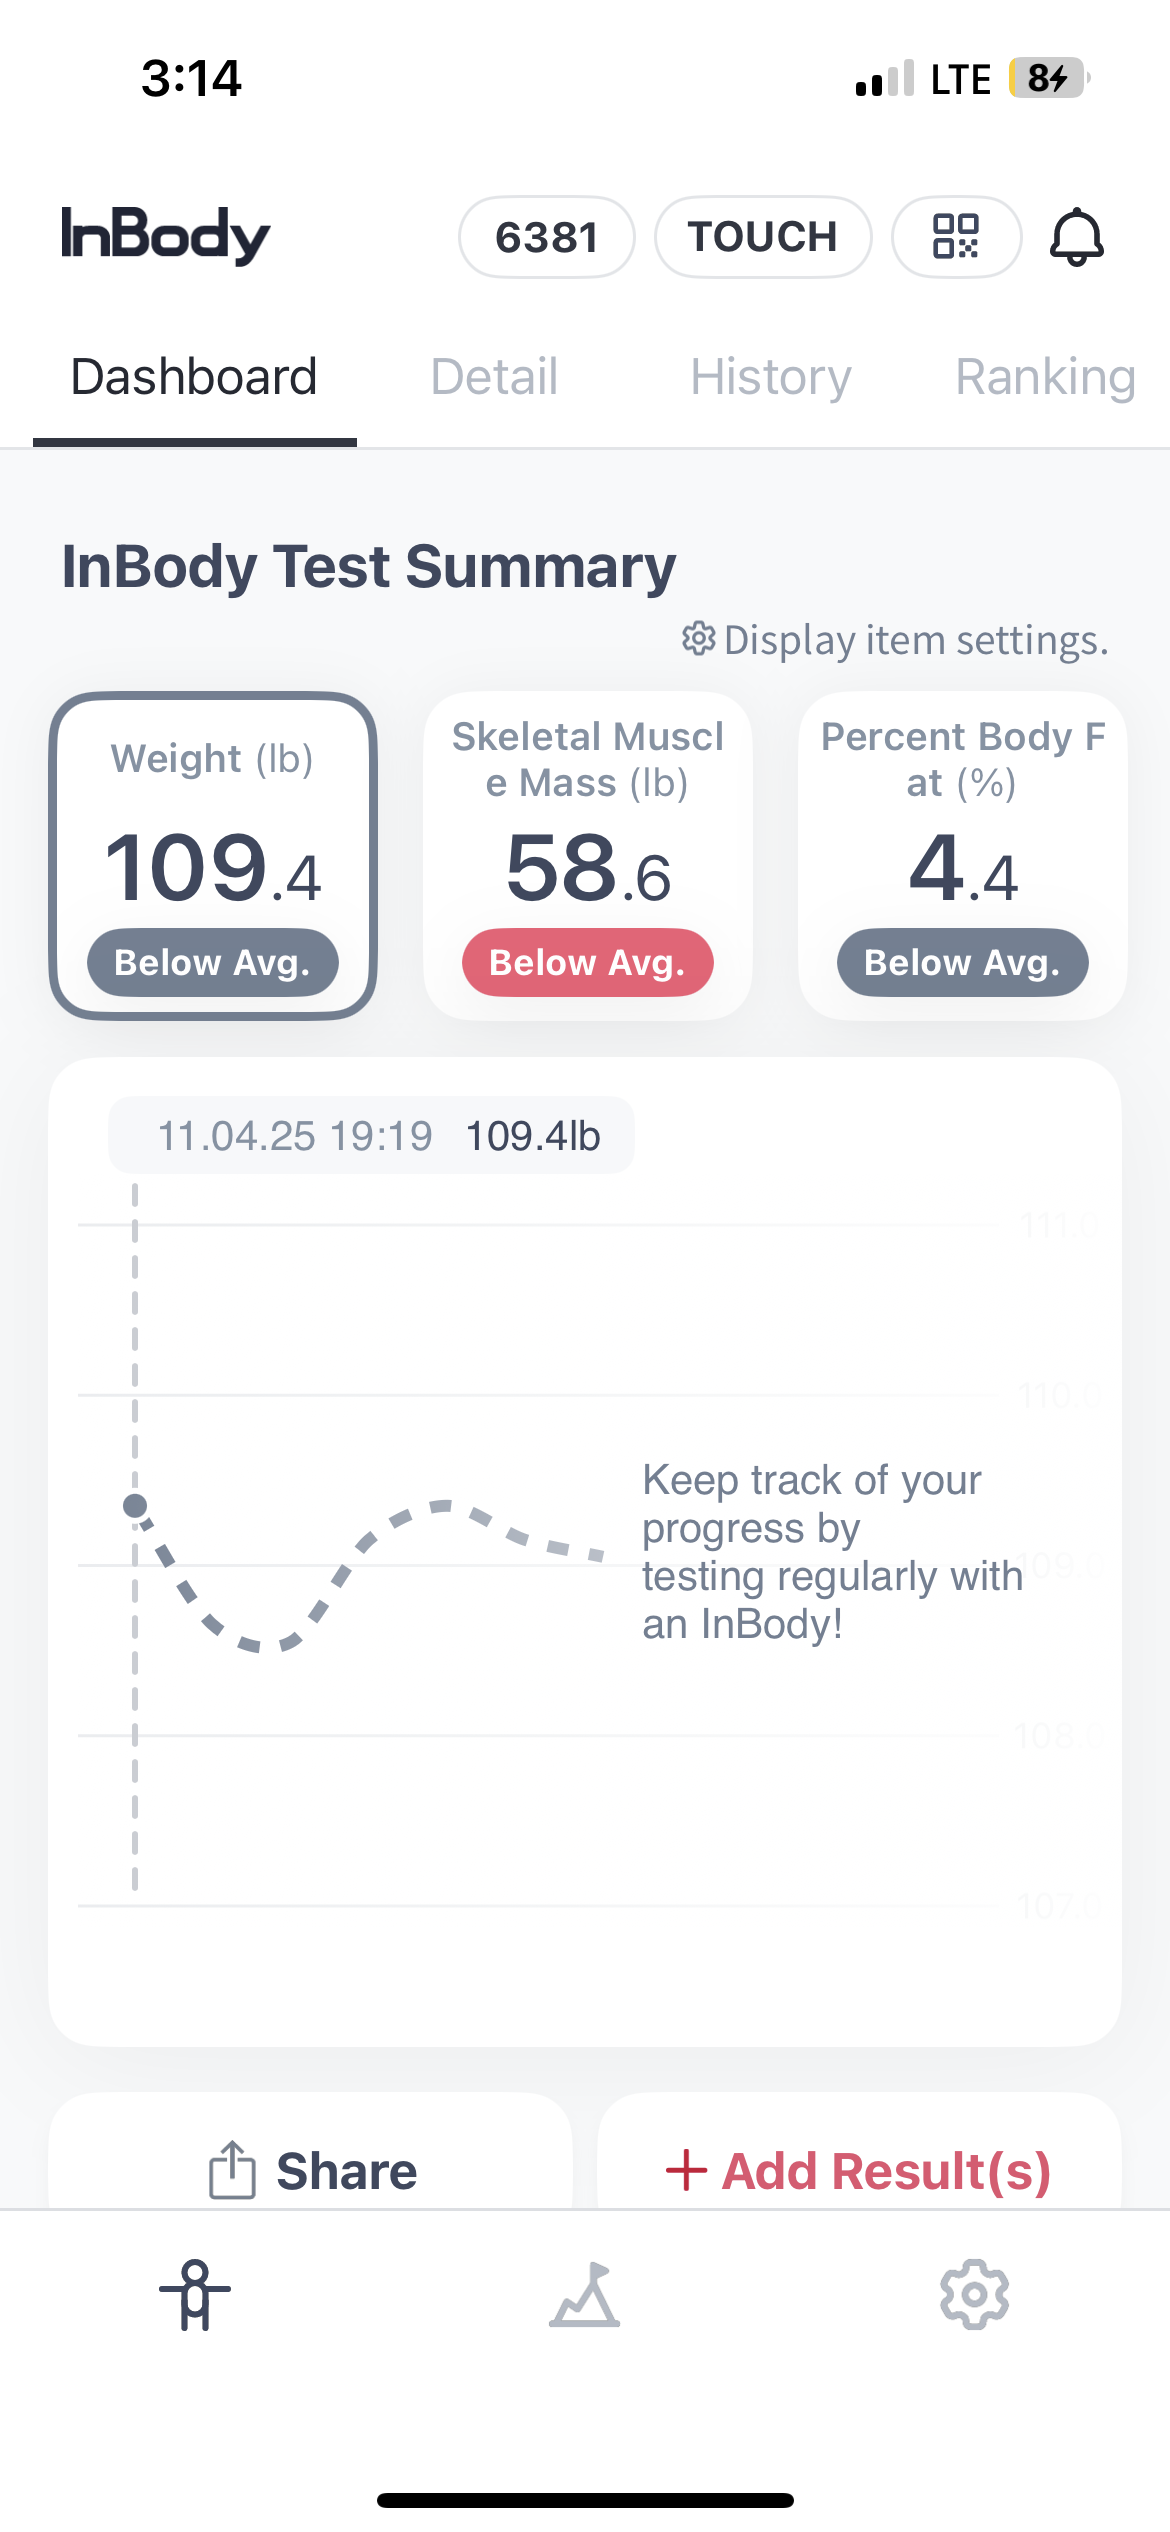Viewport: 1170px width, 2532px height.
Task: Select the Dashboard tab
Action: (x=194, y=377)
